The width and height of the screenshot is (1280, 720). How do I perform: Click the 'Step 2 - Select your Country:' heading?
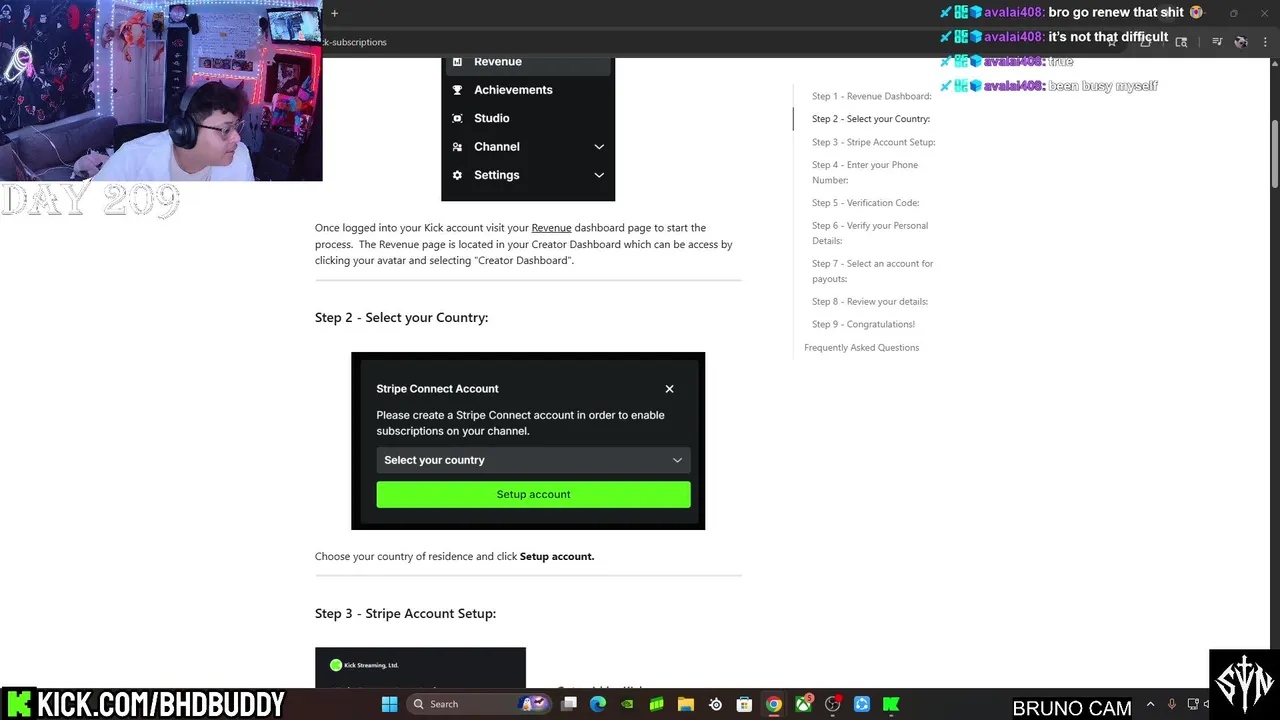tap(401, 318)
